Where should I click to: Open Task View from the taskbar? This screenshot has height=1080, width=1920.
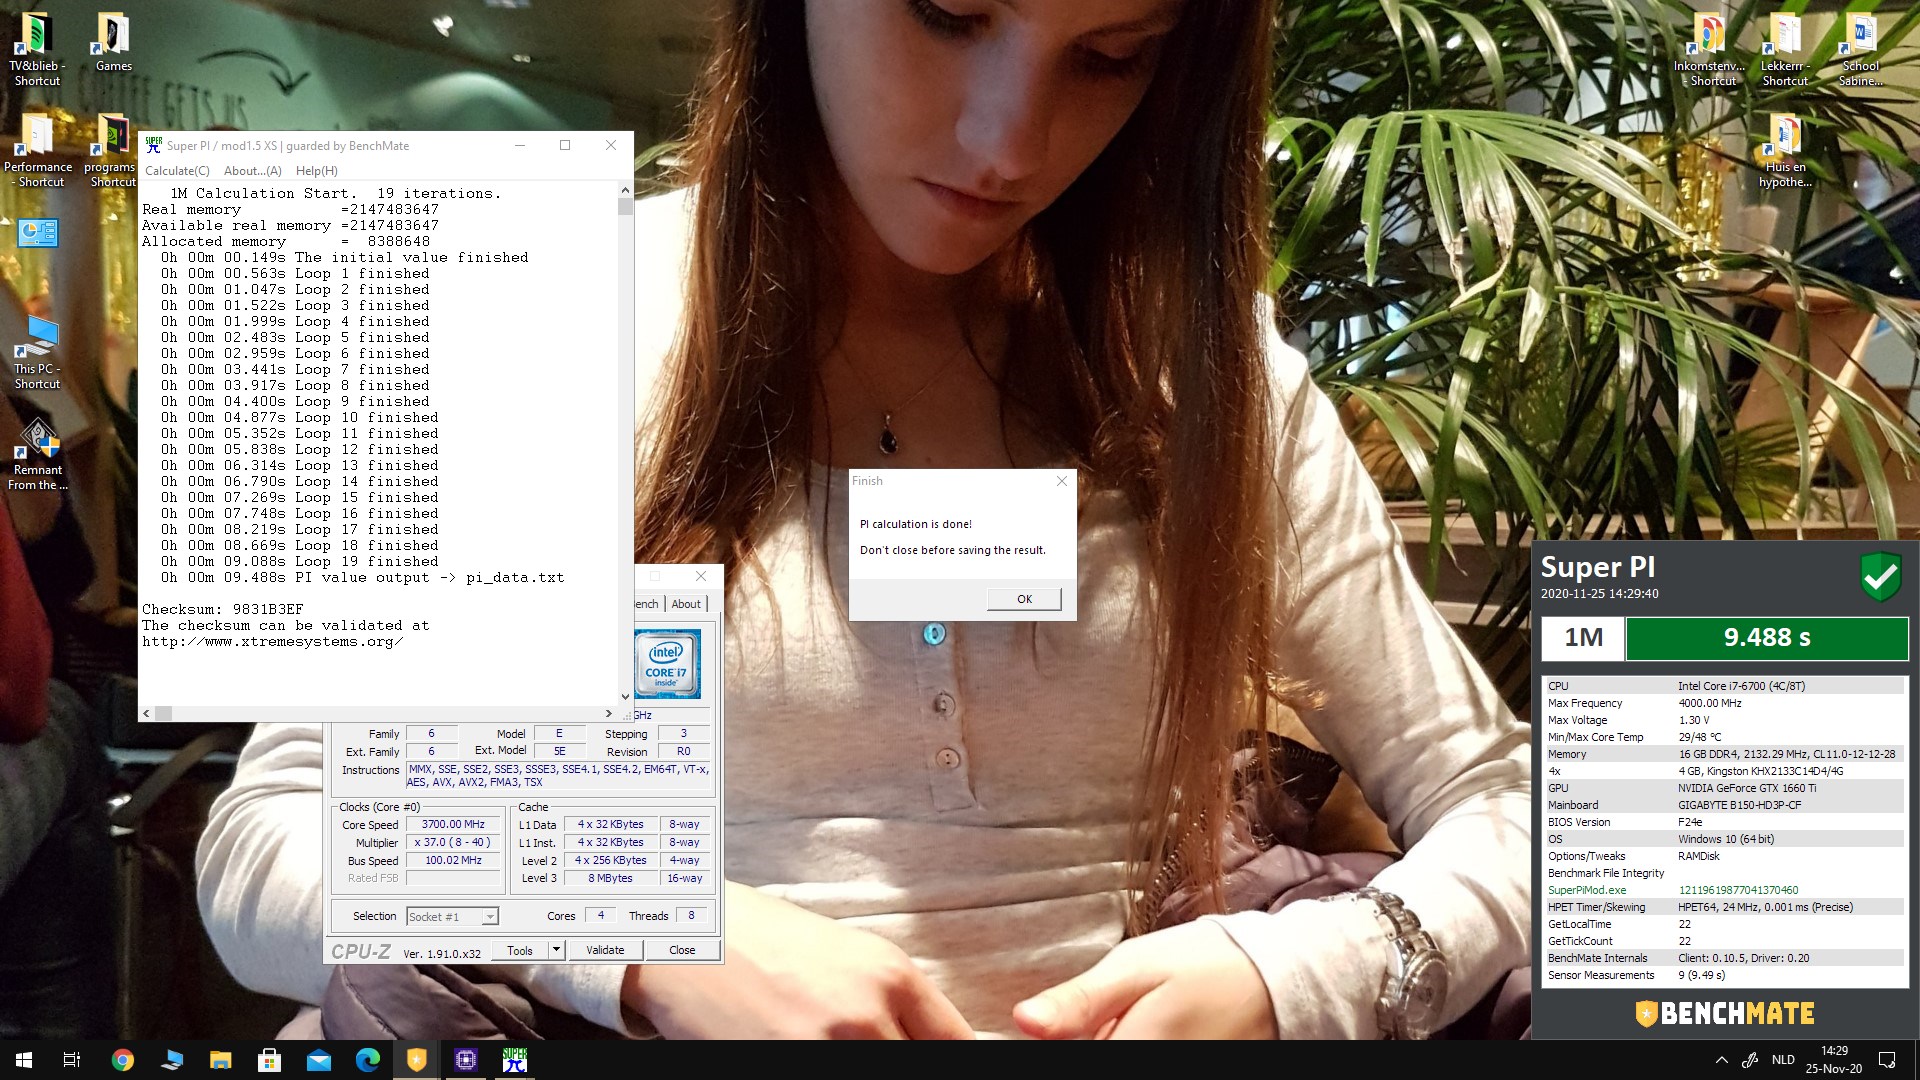click(72, 1060)
